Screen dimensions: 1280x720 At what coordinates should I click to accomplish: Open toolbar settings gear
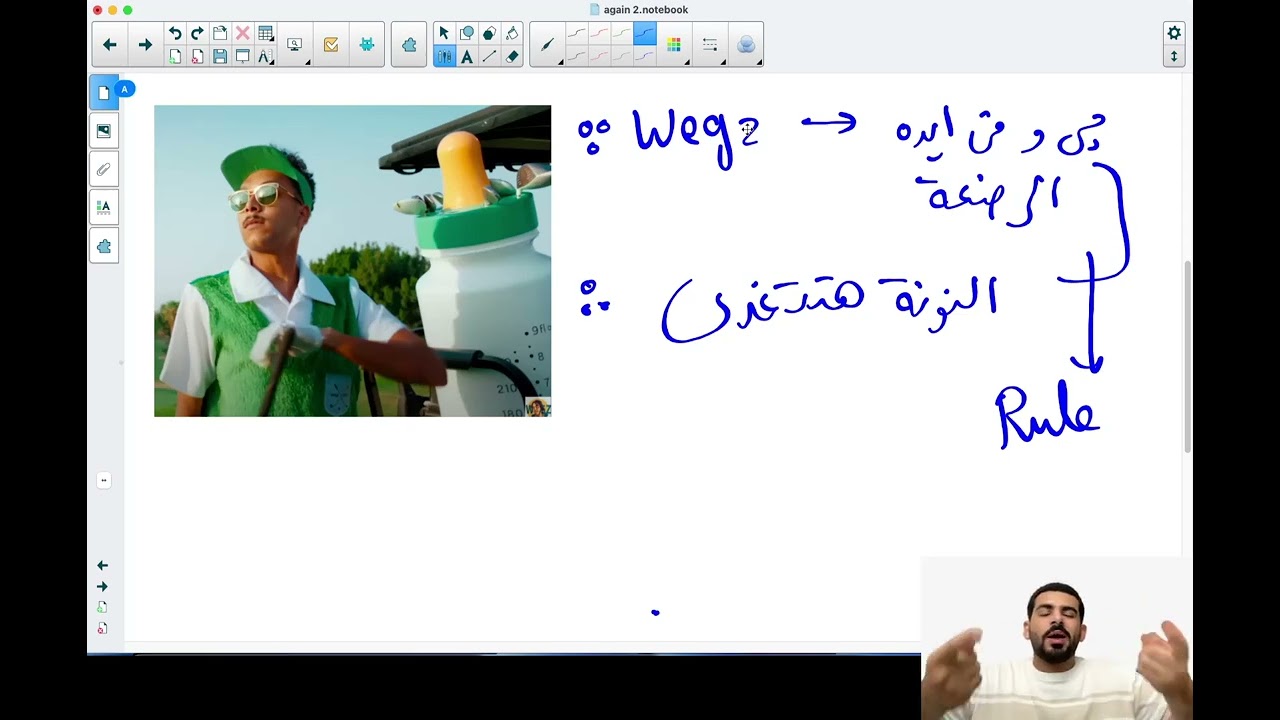click(x=1174, y=33)
